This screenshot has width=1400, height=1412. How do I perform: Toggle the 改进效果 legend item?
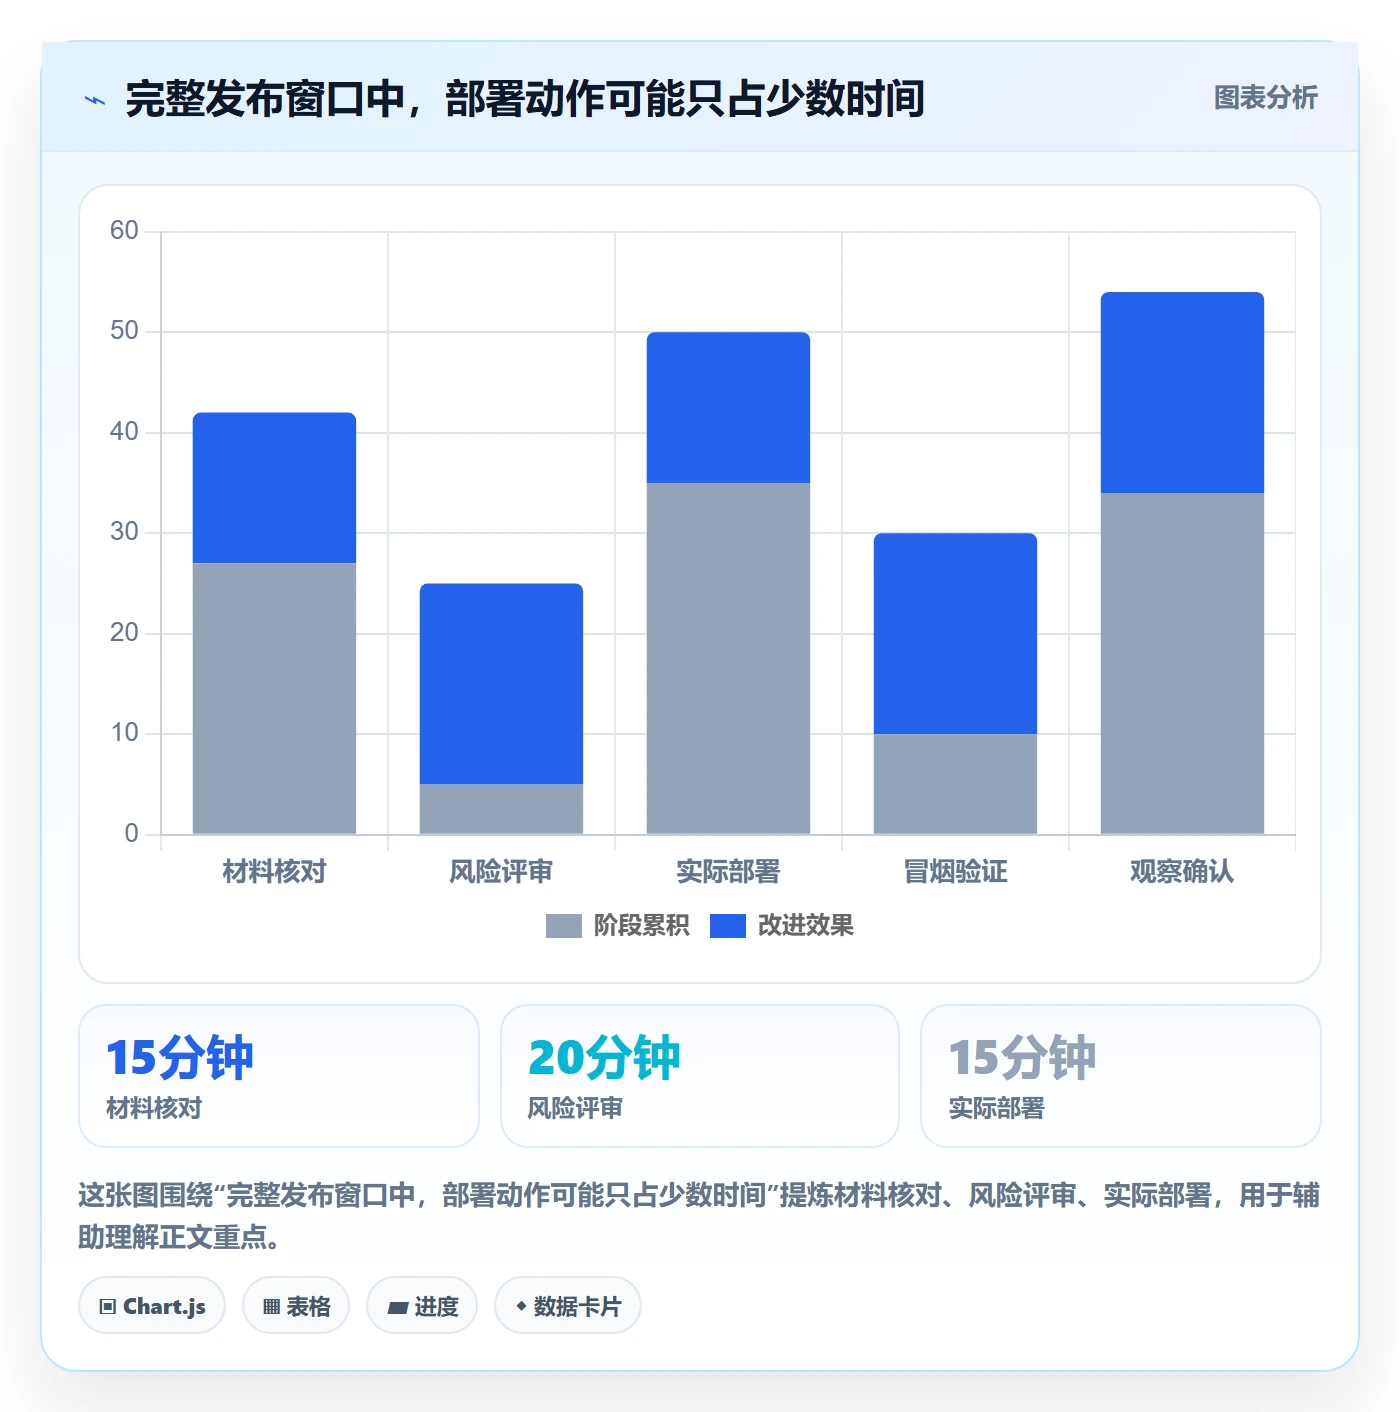pyautogui.click(x=781, y=926)
